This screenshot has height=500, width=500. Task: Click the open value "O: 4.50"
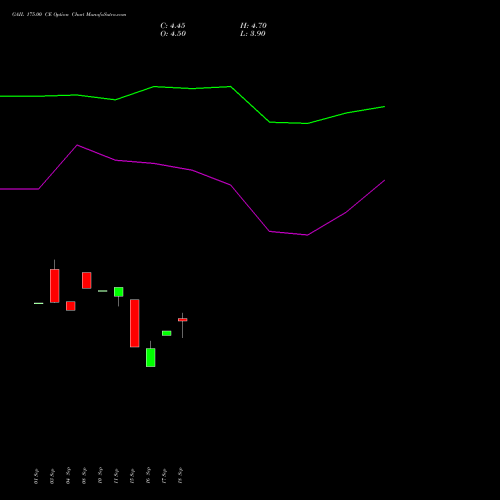[x=173, y=34]
